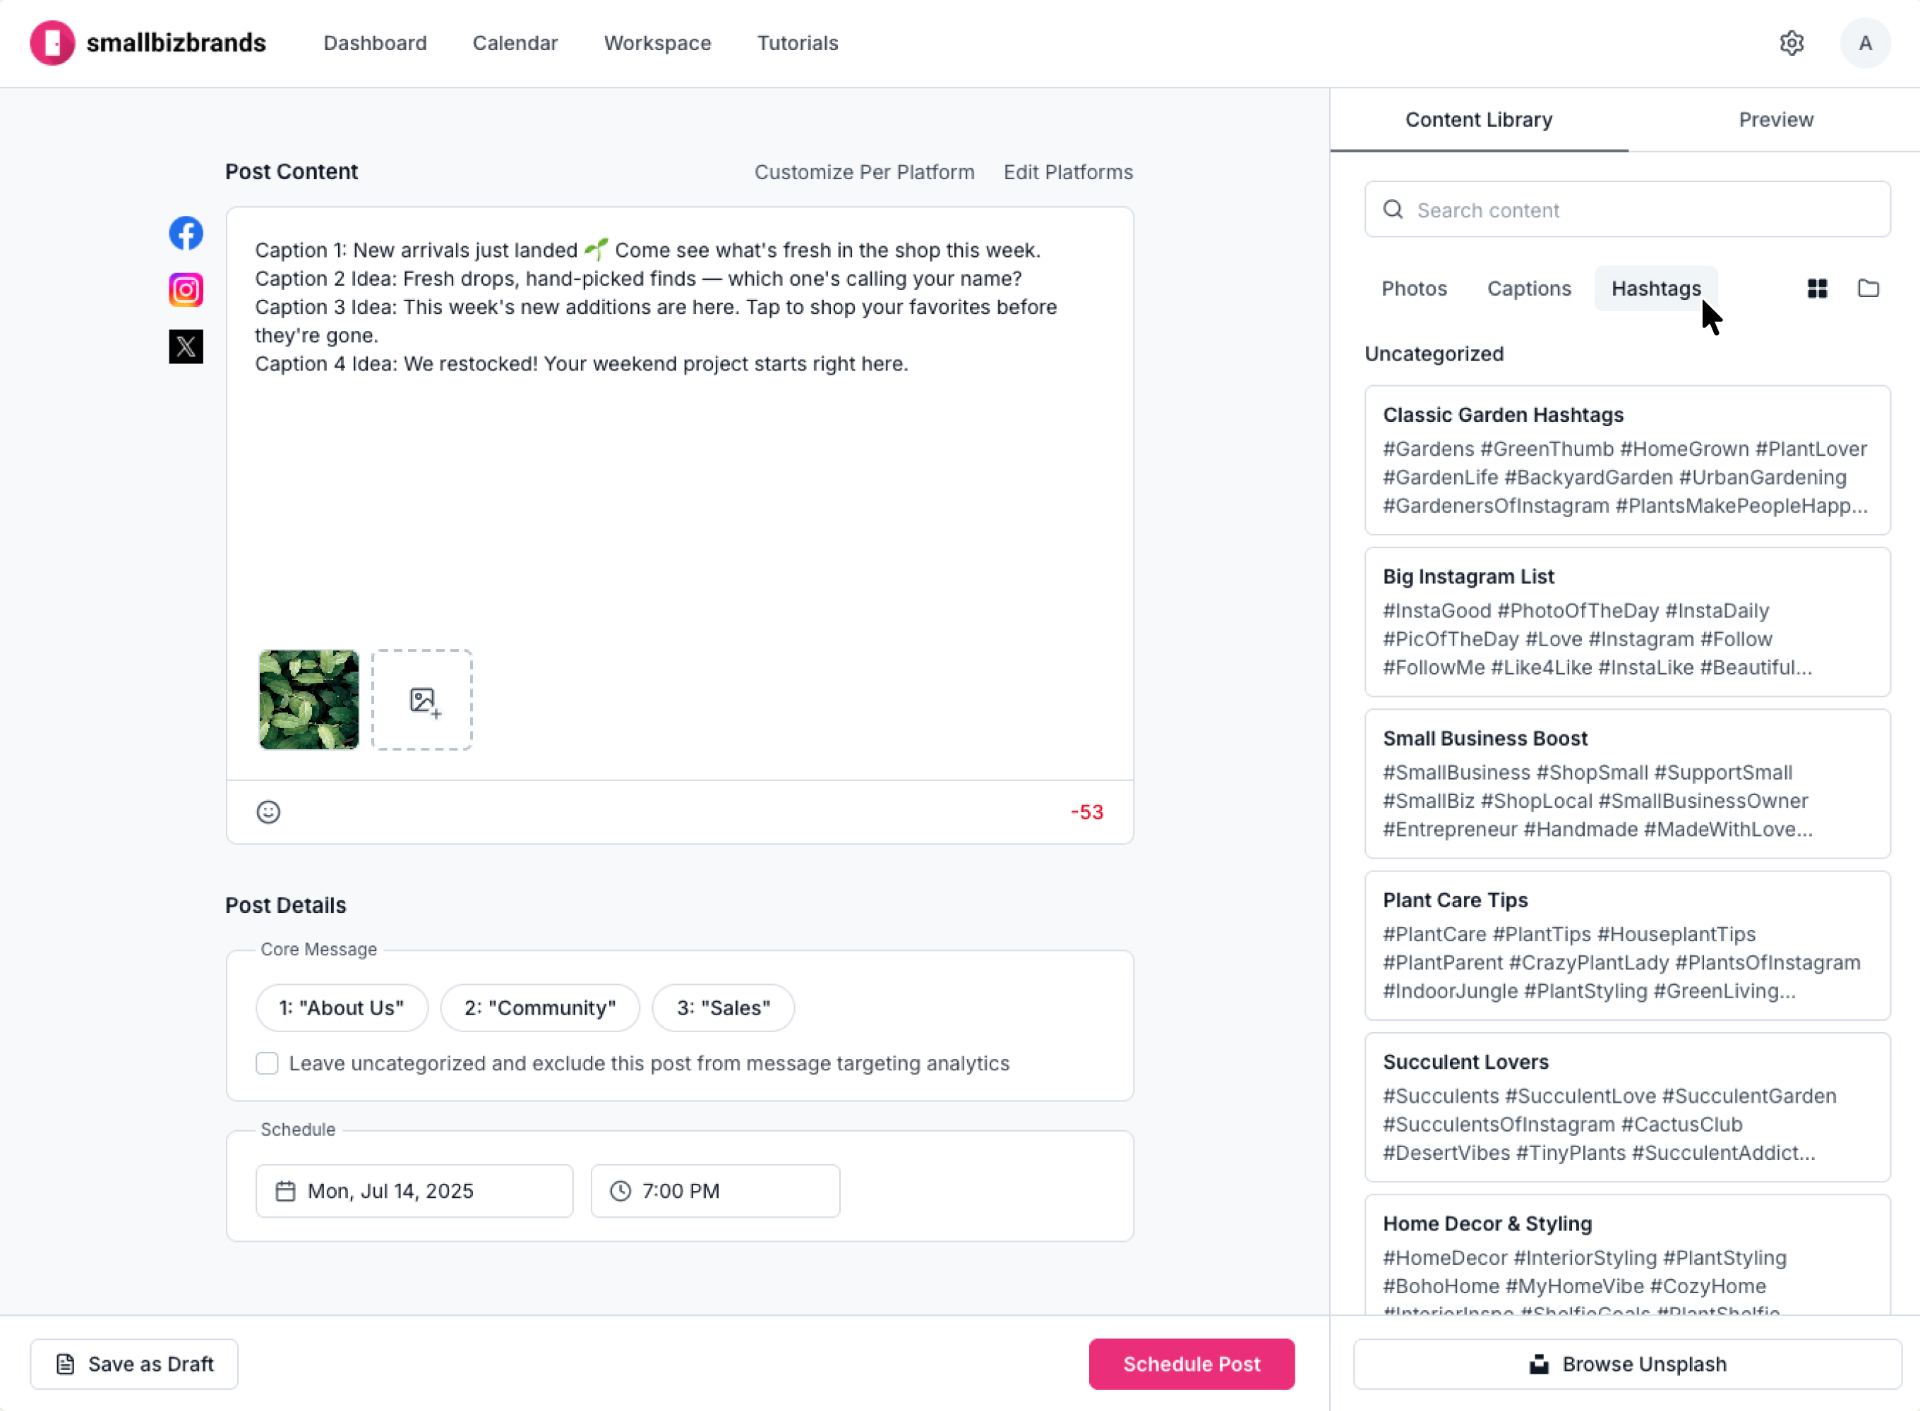Open the Calendar page

coord(515,43)
